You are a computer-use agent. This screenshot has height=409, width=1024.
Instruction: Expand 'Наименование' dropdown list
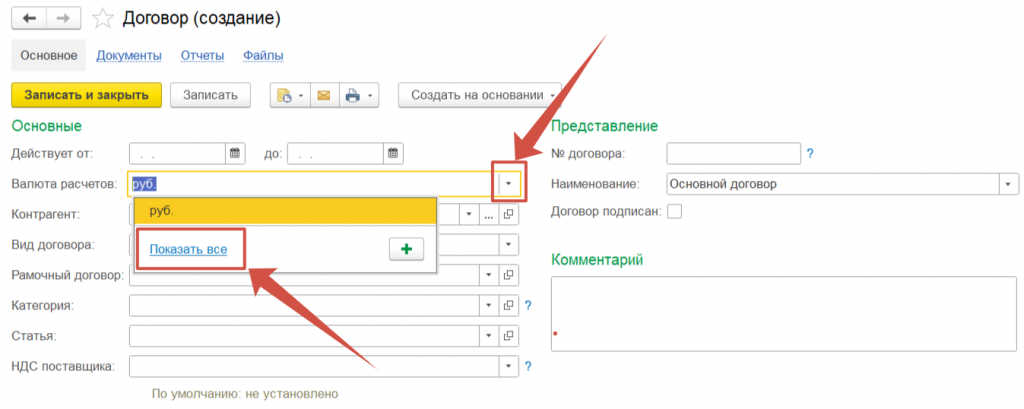point(1007,184)
